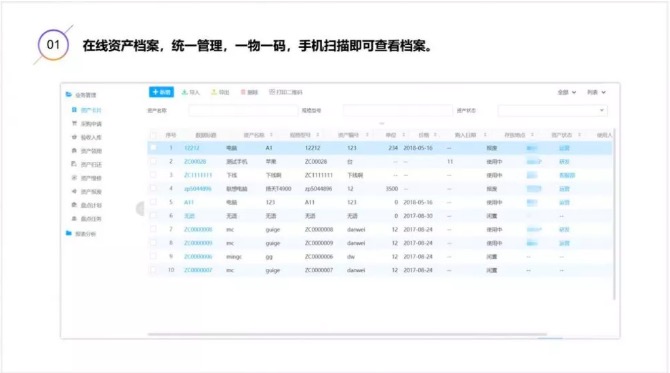Open 盘点计划 item in sidebar

(87, 205)
